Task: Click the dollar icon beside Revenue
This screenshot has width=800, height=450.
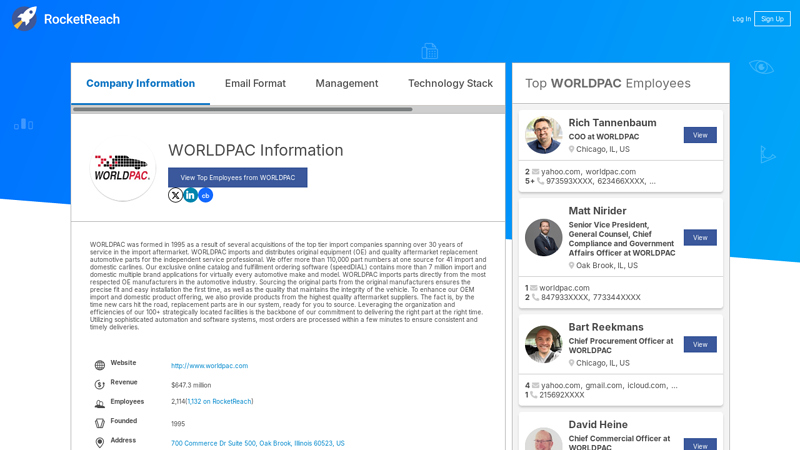Action: click(x=99, y=385)
